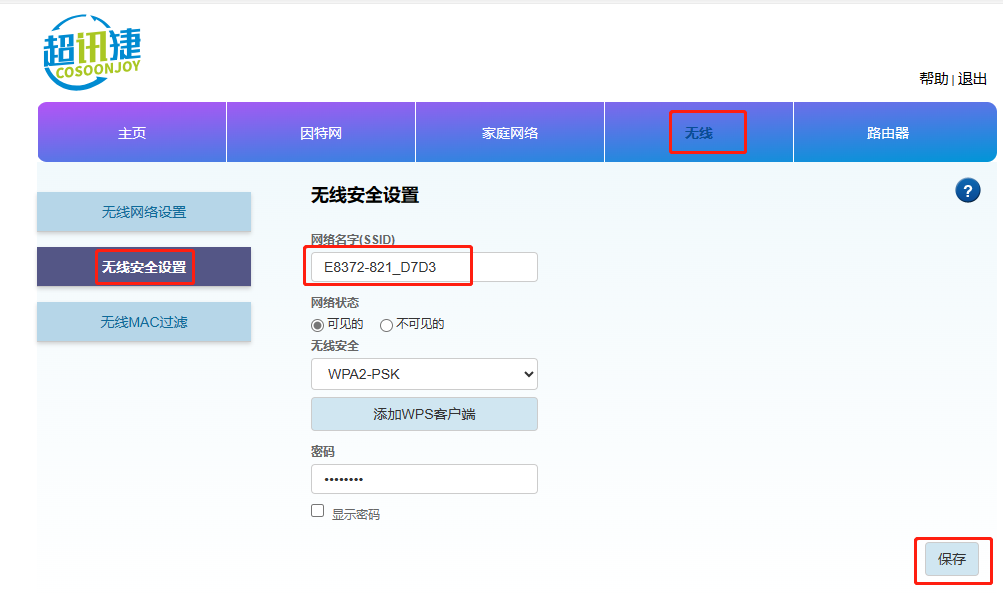Click the COSOONJOY logo
Viewport: 1003px width, 594px height.
pyautogui.click(x=92, y=52)
